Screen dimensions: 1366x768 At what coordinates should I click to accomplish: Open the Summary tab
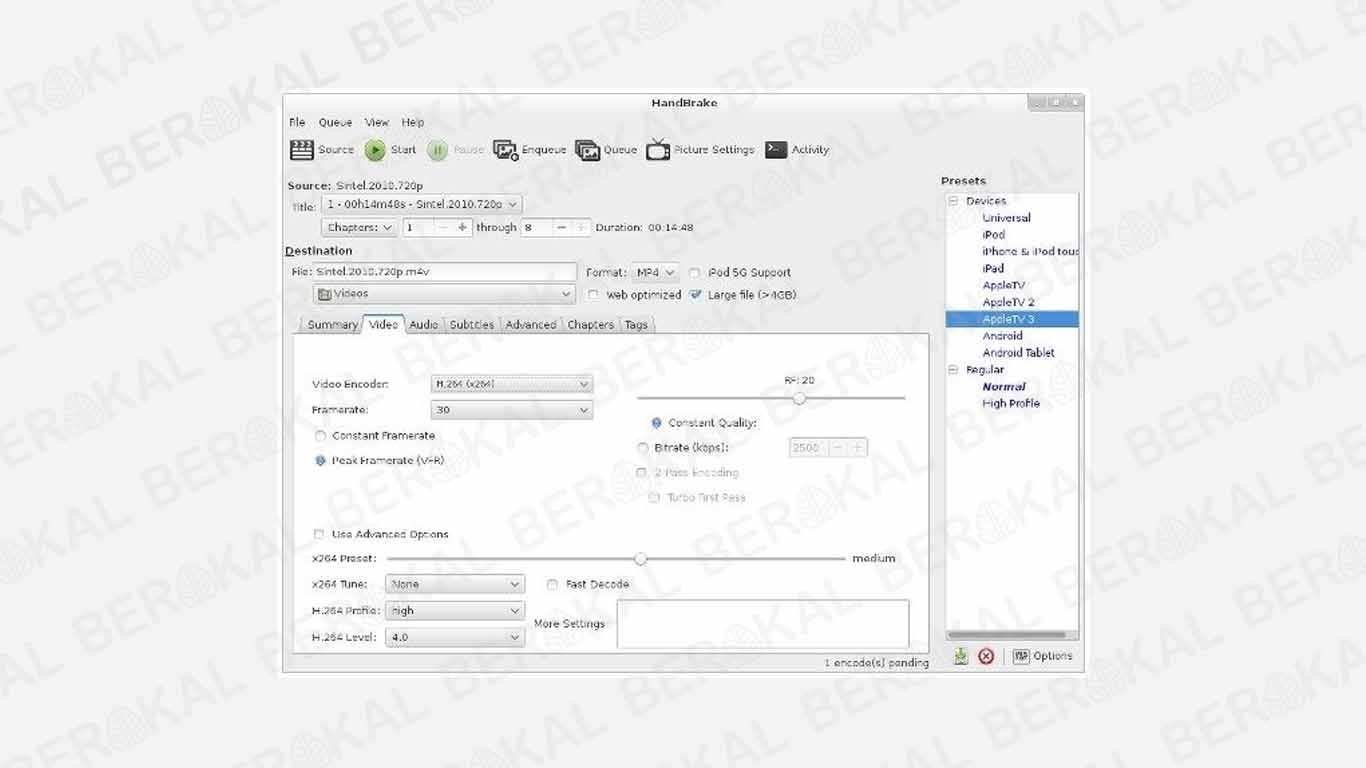[x=332, y=324]
